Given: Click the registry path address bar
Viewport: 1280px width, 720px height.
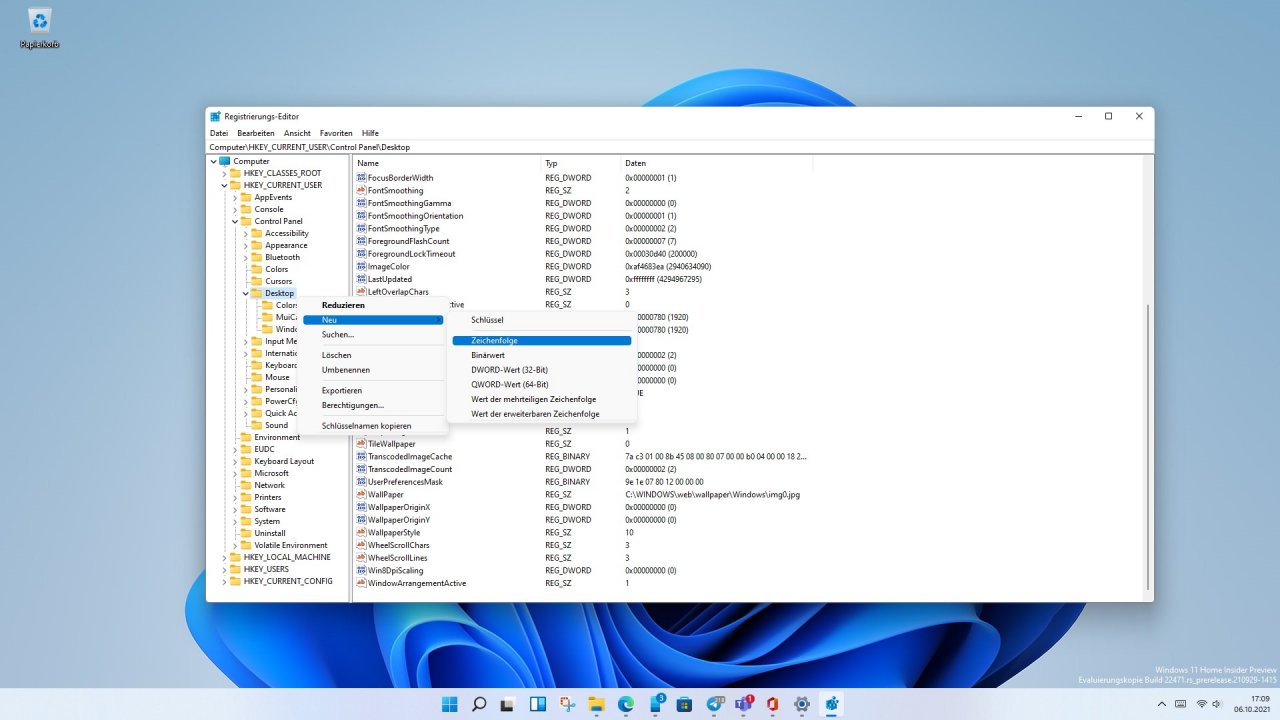Looking at the screenshot, I should (x=680, y=147).
